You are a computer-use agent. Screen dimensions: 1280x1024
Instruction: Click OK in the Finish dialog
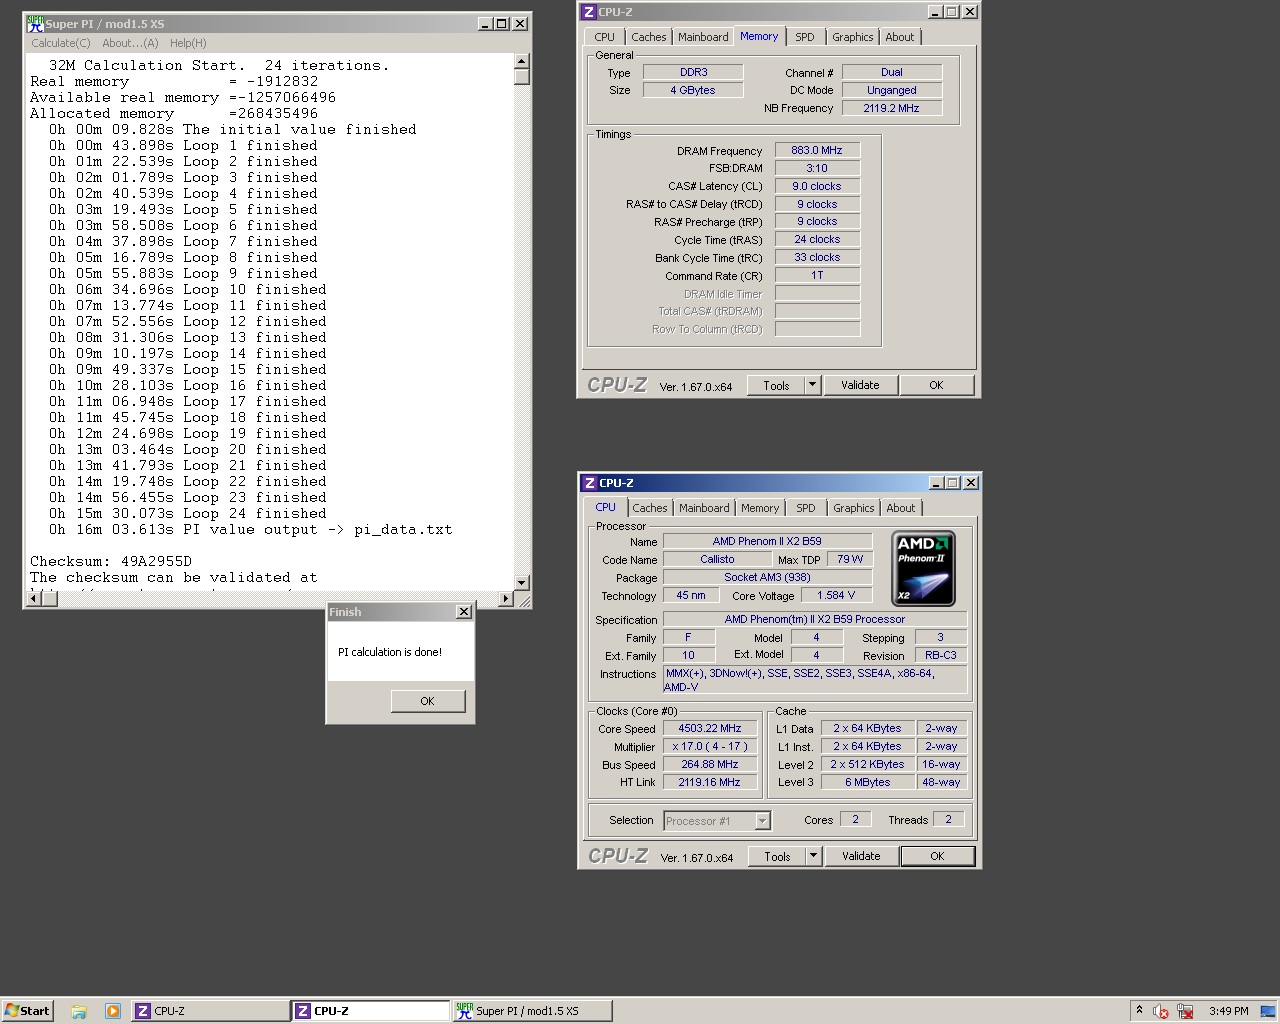point(428,701)
